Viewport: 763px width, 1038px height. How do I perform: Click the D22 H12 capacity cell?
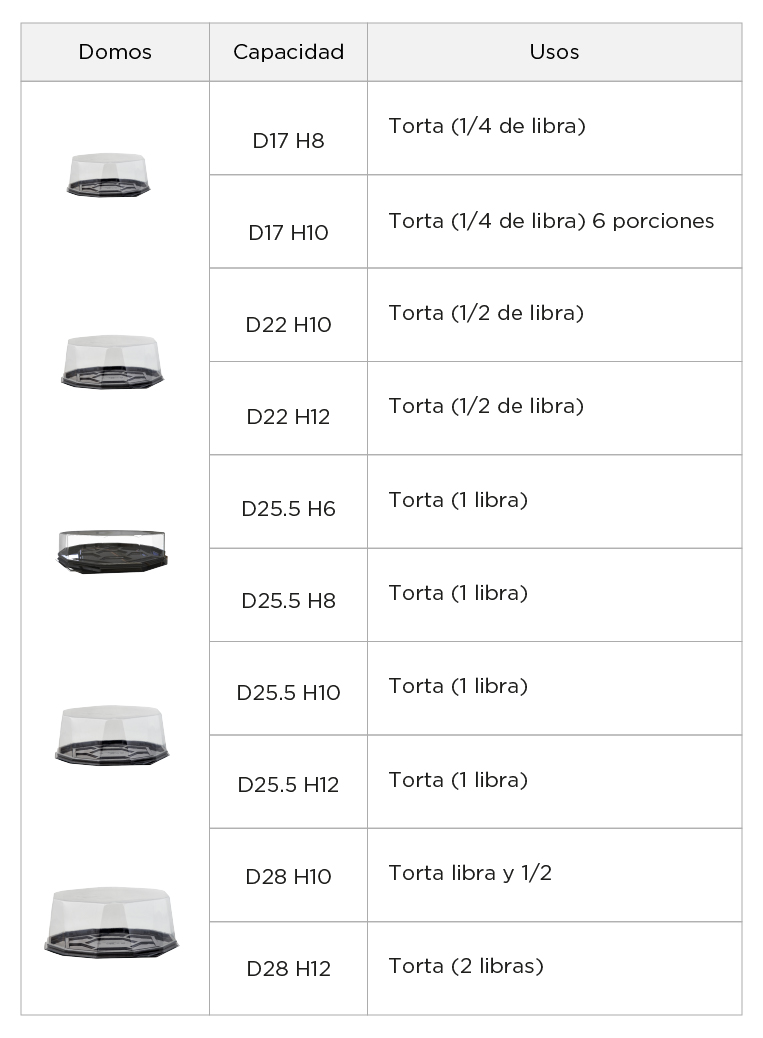point(289,408)
